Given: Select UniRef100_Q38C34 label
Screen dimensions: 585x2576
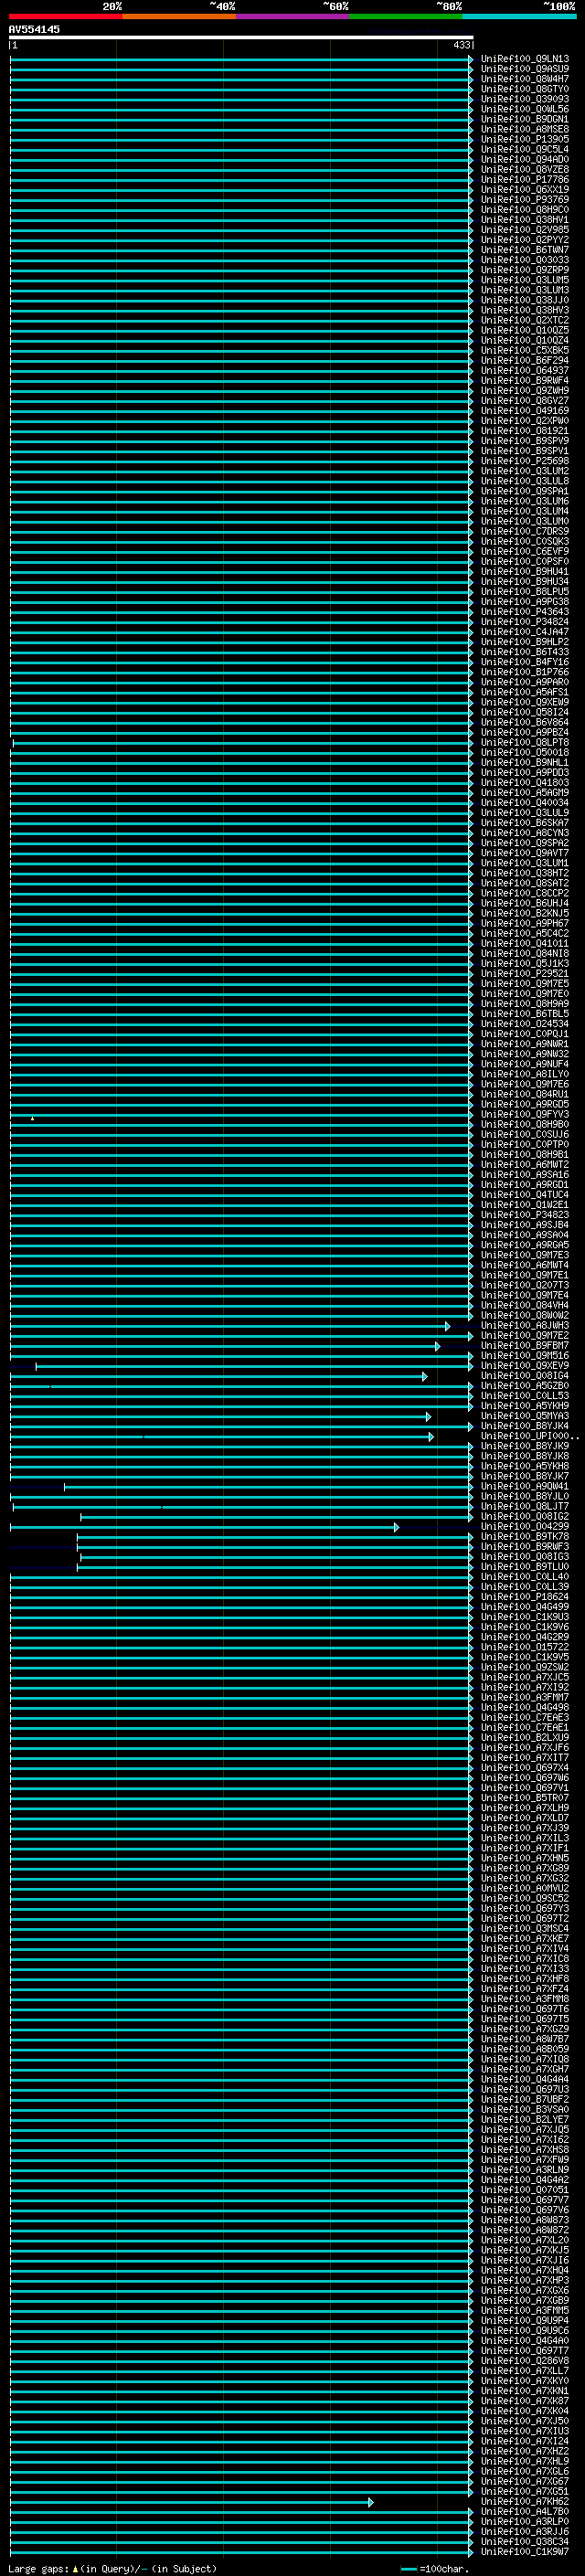Looking at the screenshot, I should click(524, 2541).
